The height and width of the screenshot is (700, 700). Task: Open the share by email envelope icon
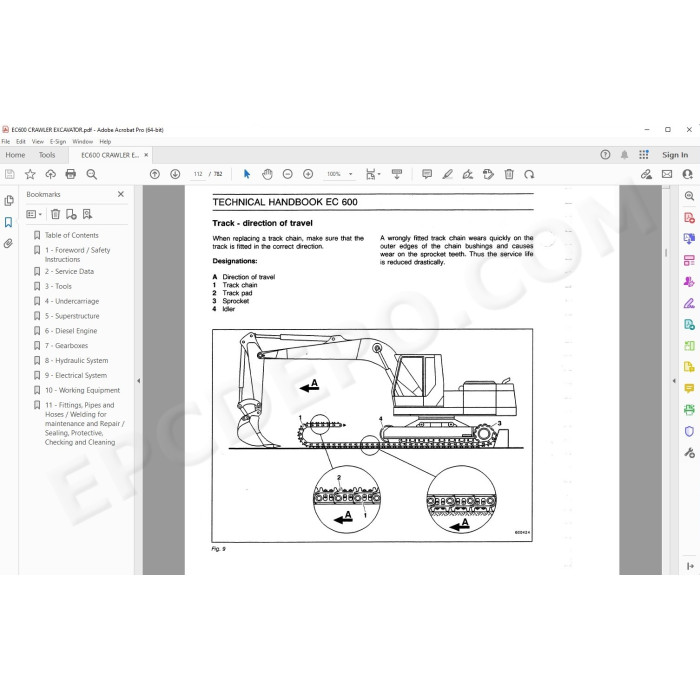pyautogui.click(x=667, y=174)
